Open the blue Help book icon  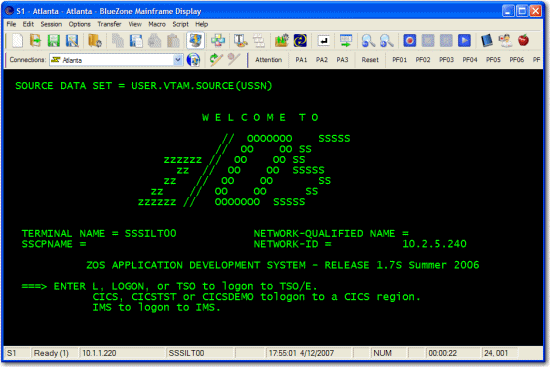487,41
